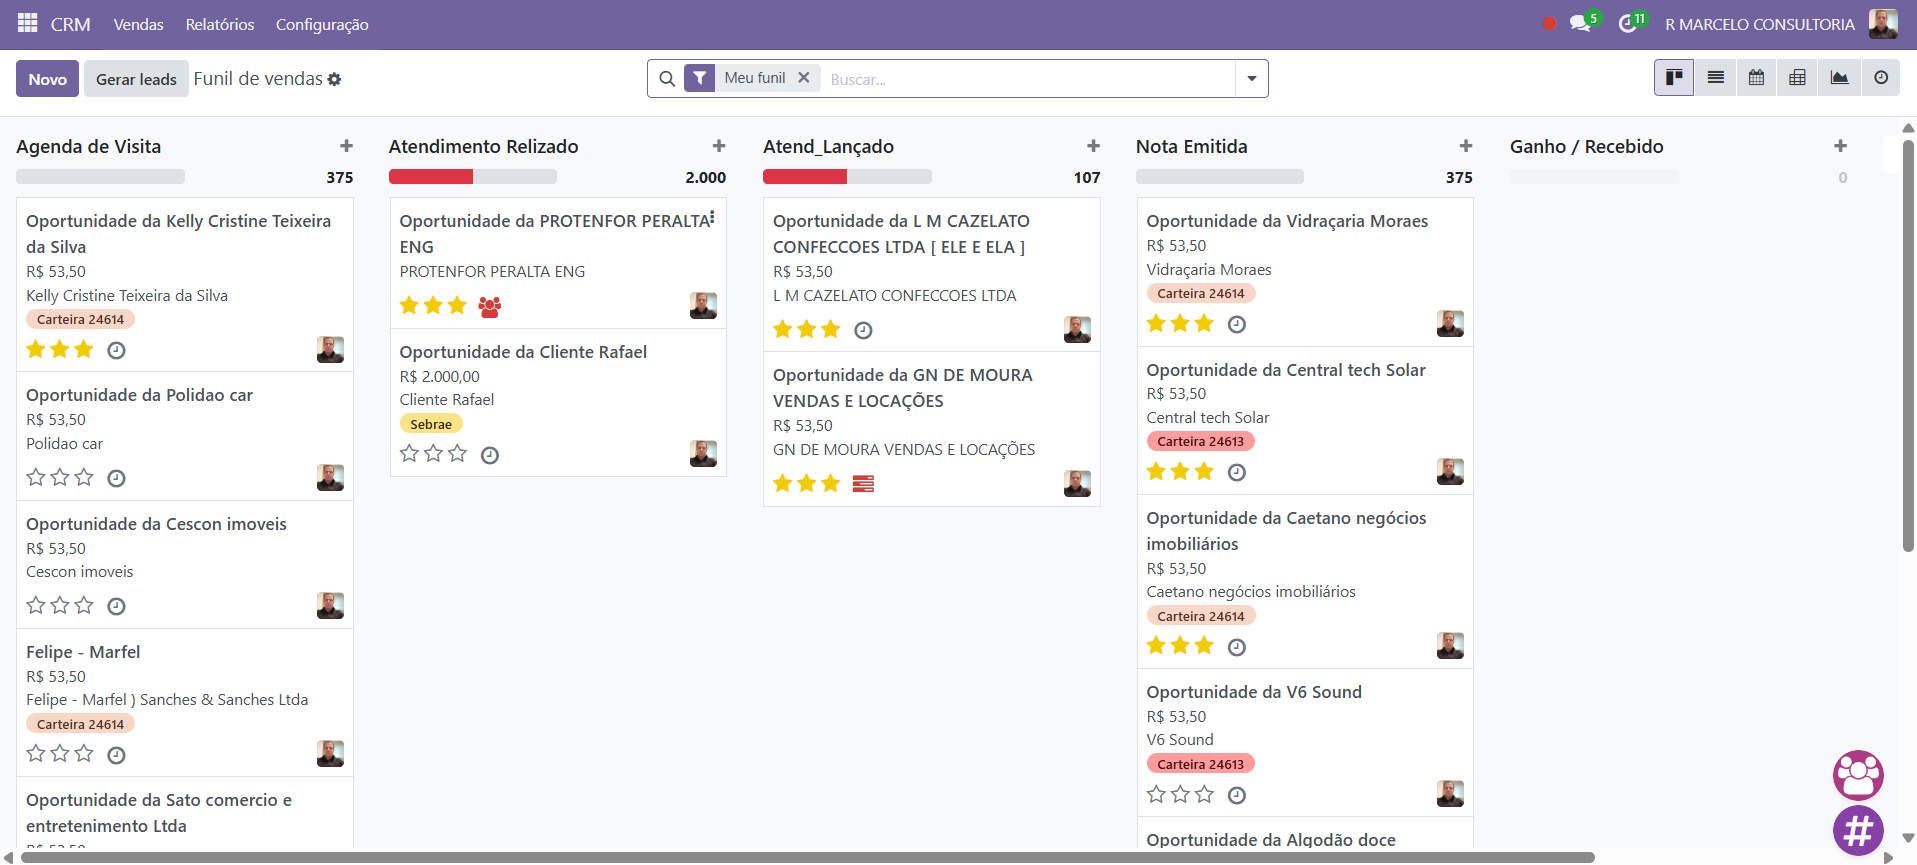Click the activity clock on Polidao car card

click(116, 478)
